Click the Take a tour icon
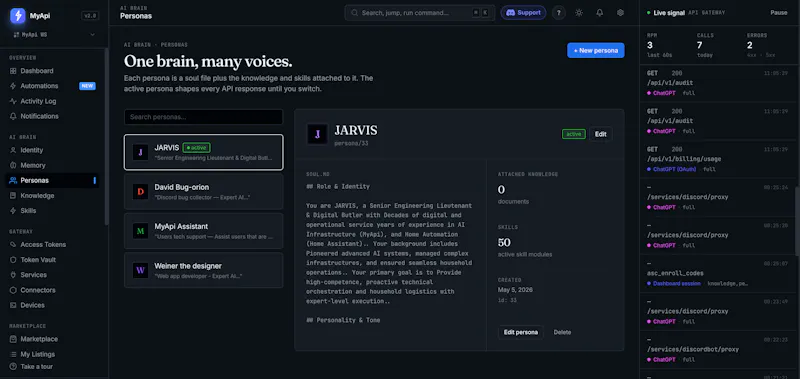Viewport: 800px width, 379px height. pos(13,367)
